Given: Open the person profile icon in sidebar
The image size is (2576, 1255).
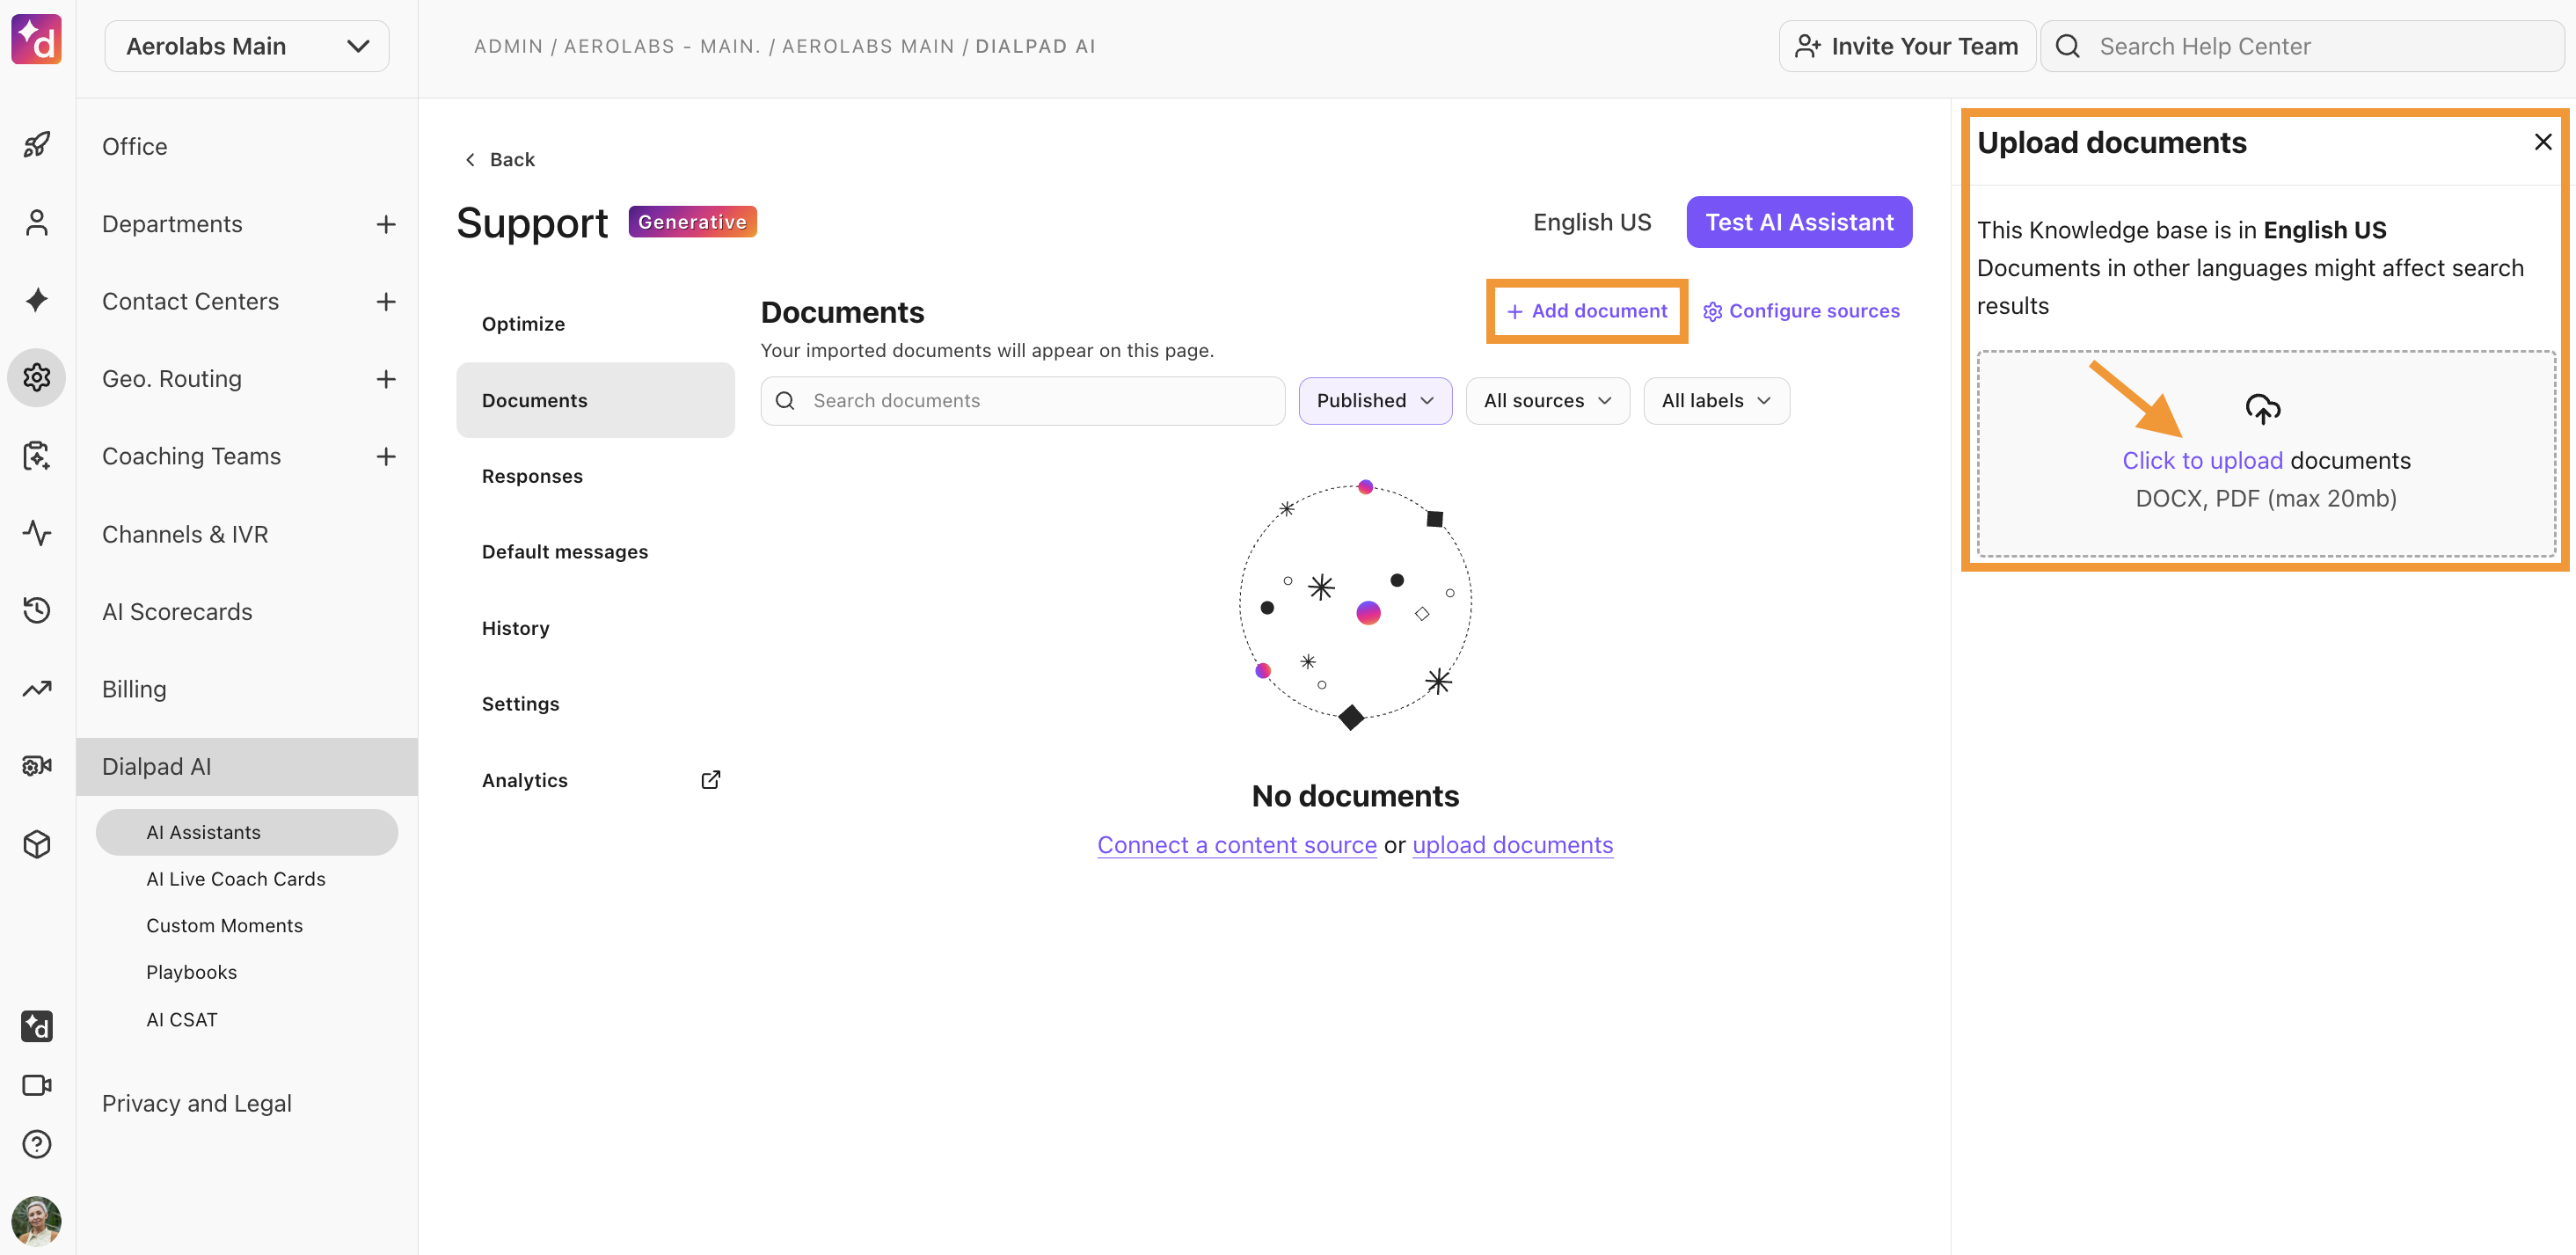Looking at the screenshot, I should (x=37, y=222).
